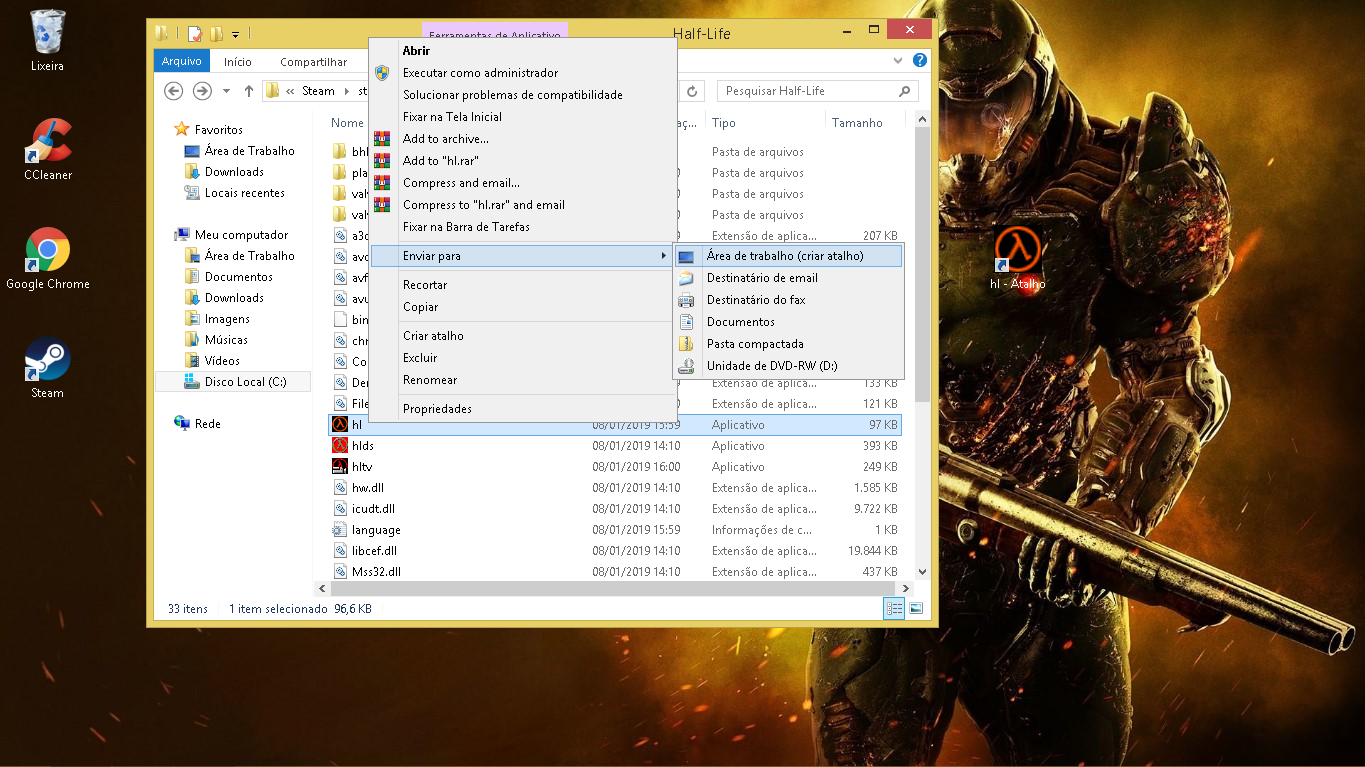Image resolution: width=1365 pixels, height=767 pixels.
Task: Open Músicas in the navigation pane
Action: [x=217, y=340]
